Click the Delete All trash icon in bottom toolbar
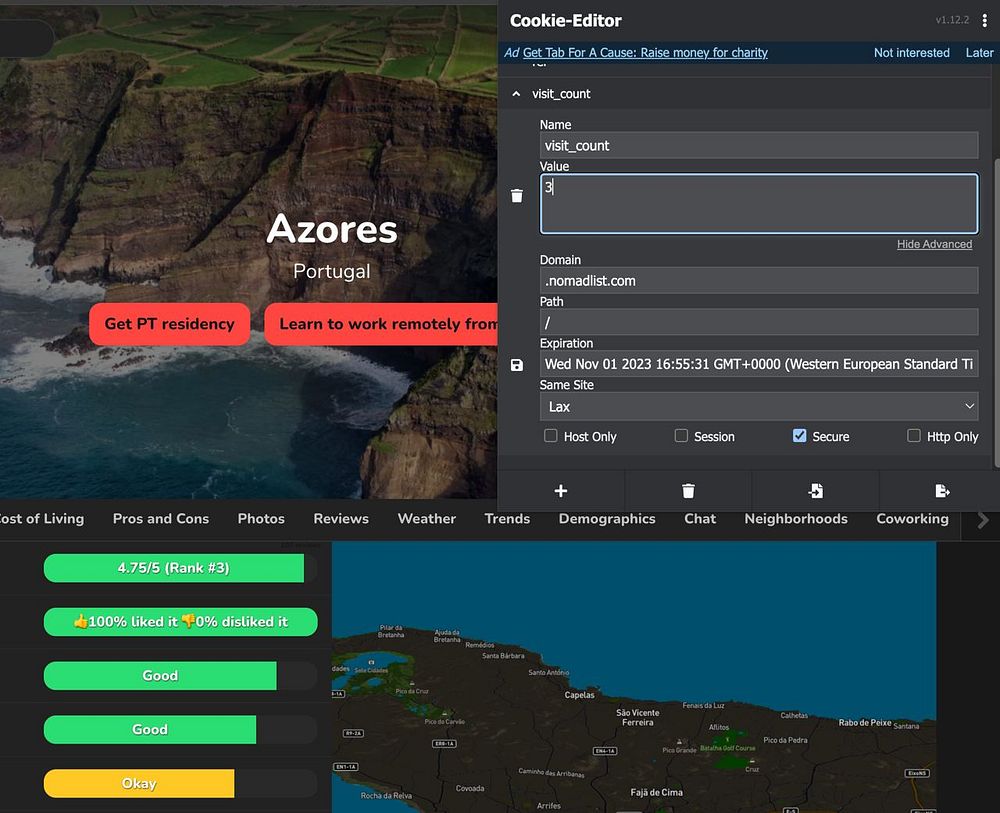1000x813 pixels. point(688,491)
